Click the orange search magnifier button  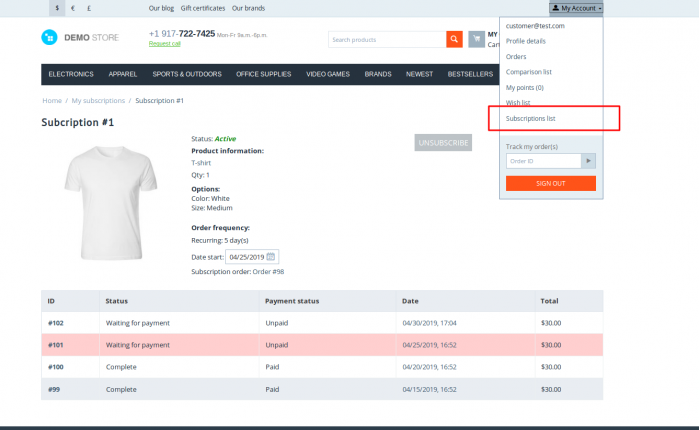coord(454,39)
